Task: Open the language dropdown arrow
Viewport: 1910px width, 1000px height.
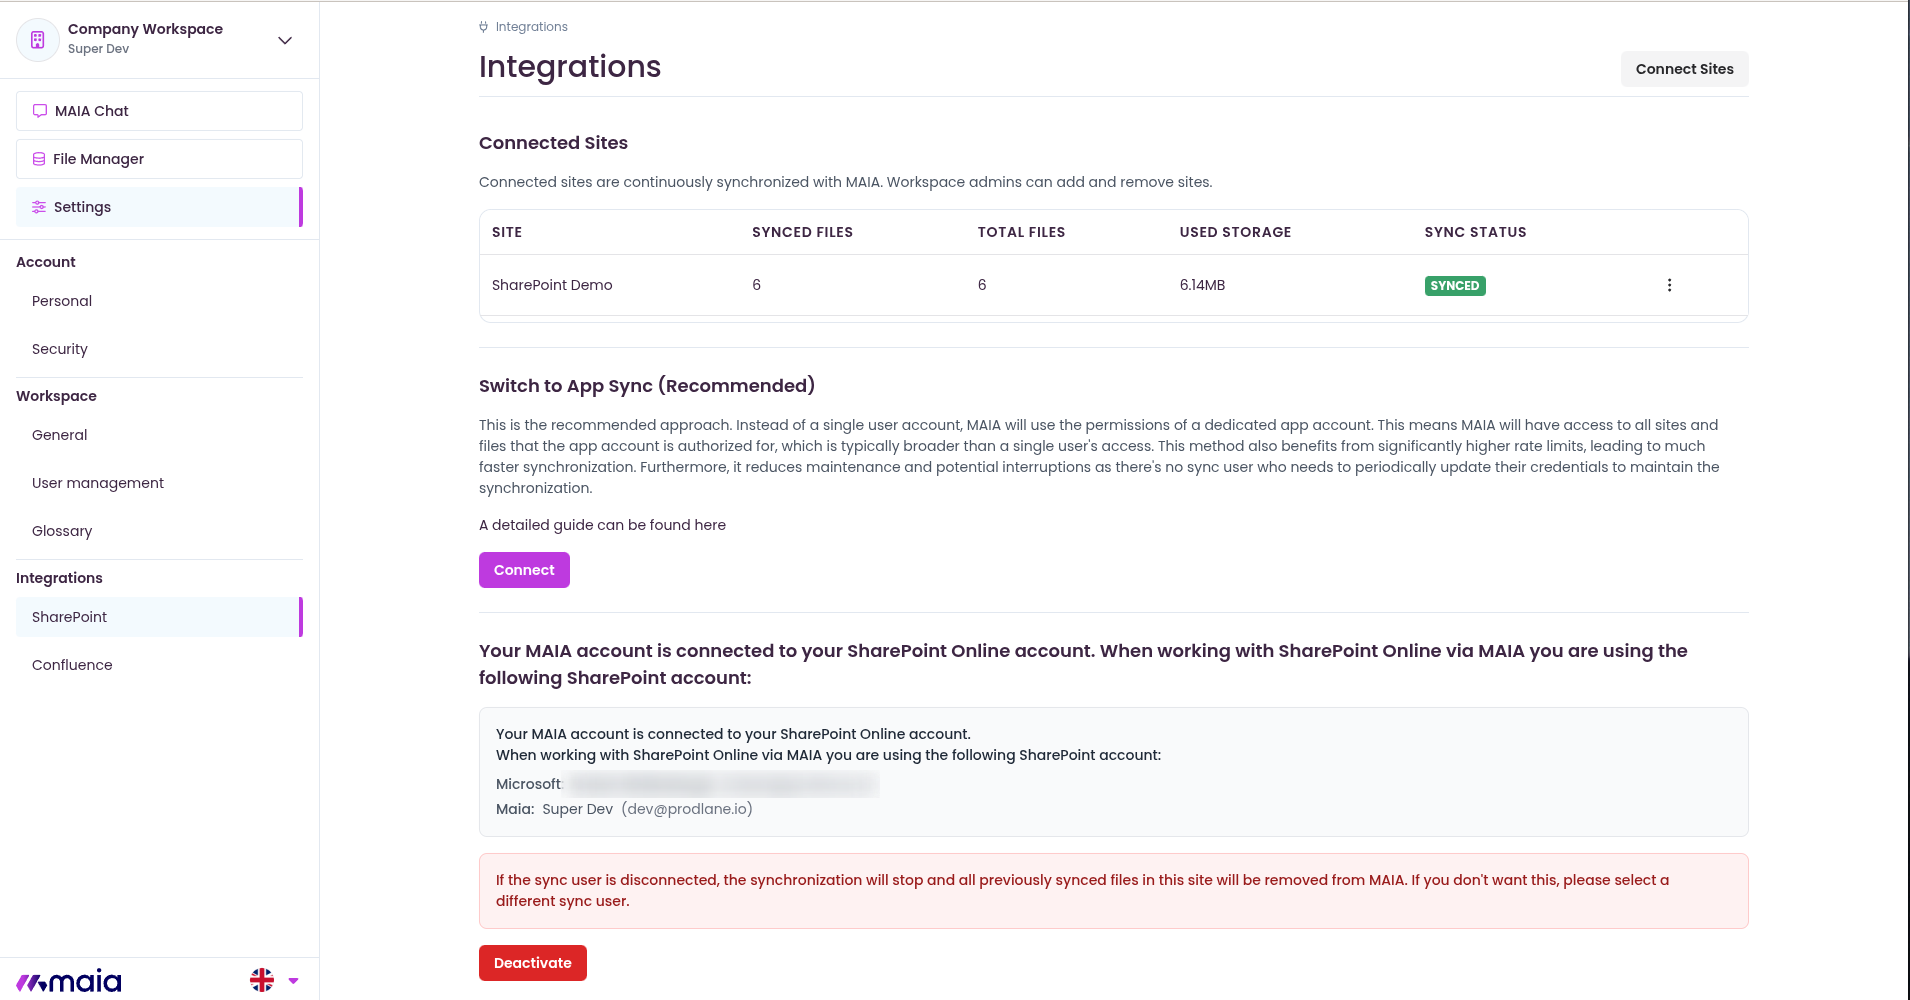Action: 293,981
